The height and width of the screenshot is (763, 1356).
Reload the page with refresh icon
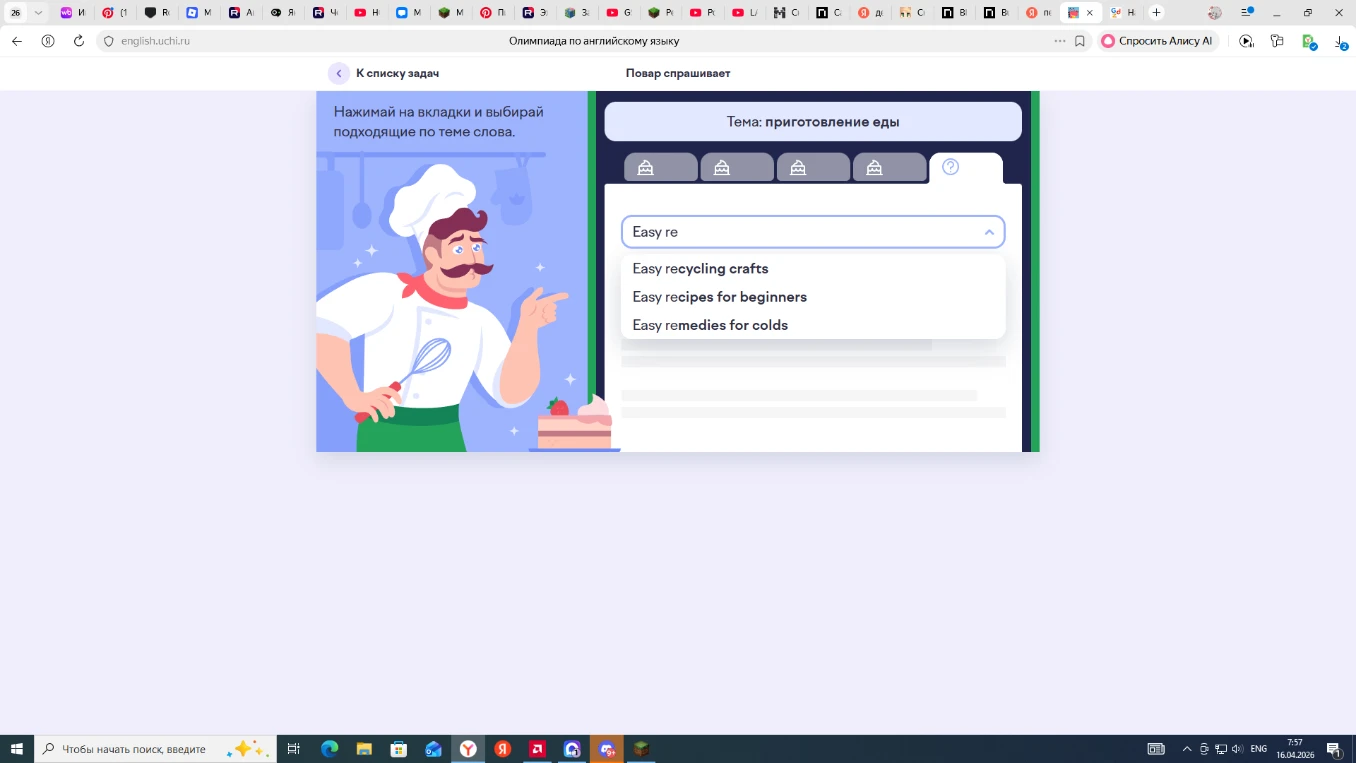pos(79,41)
